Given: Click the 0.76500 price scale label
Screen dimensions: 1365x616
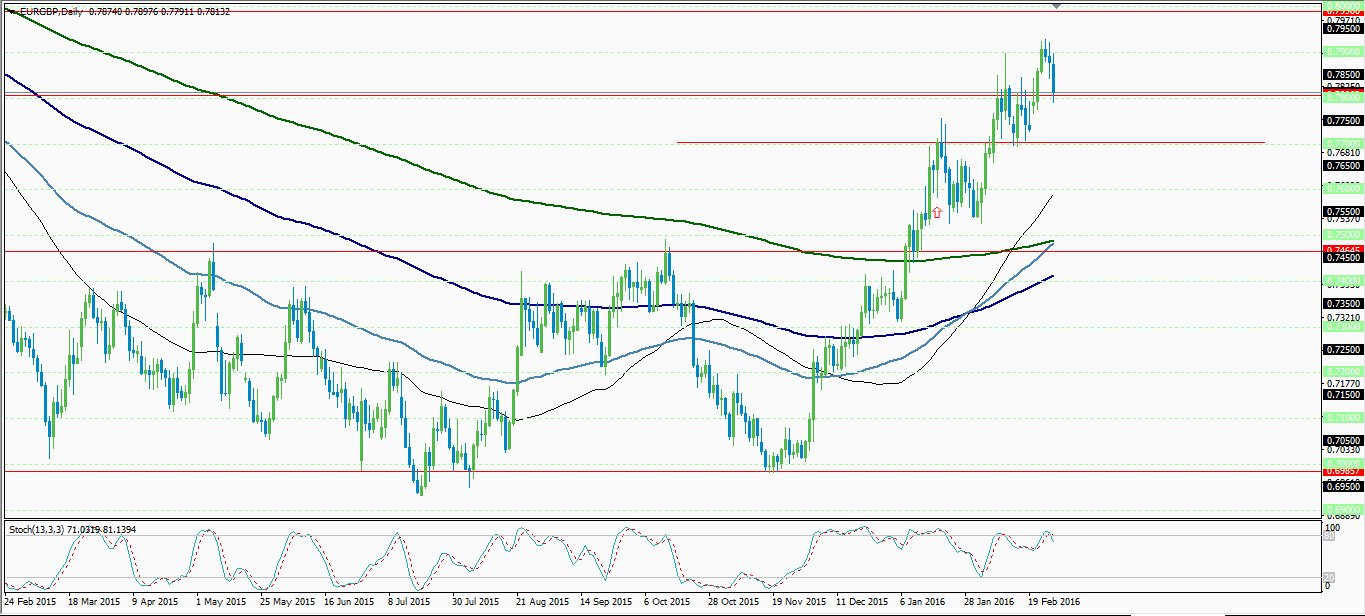Looking at the screenshot, I should (x=1341, y=166).
